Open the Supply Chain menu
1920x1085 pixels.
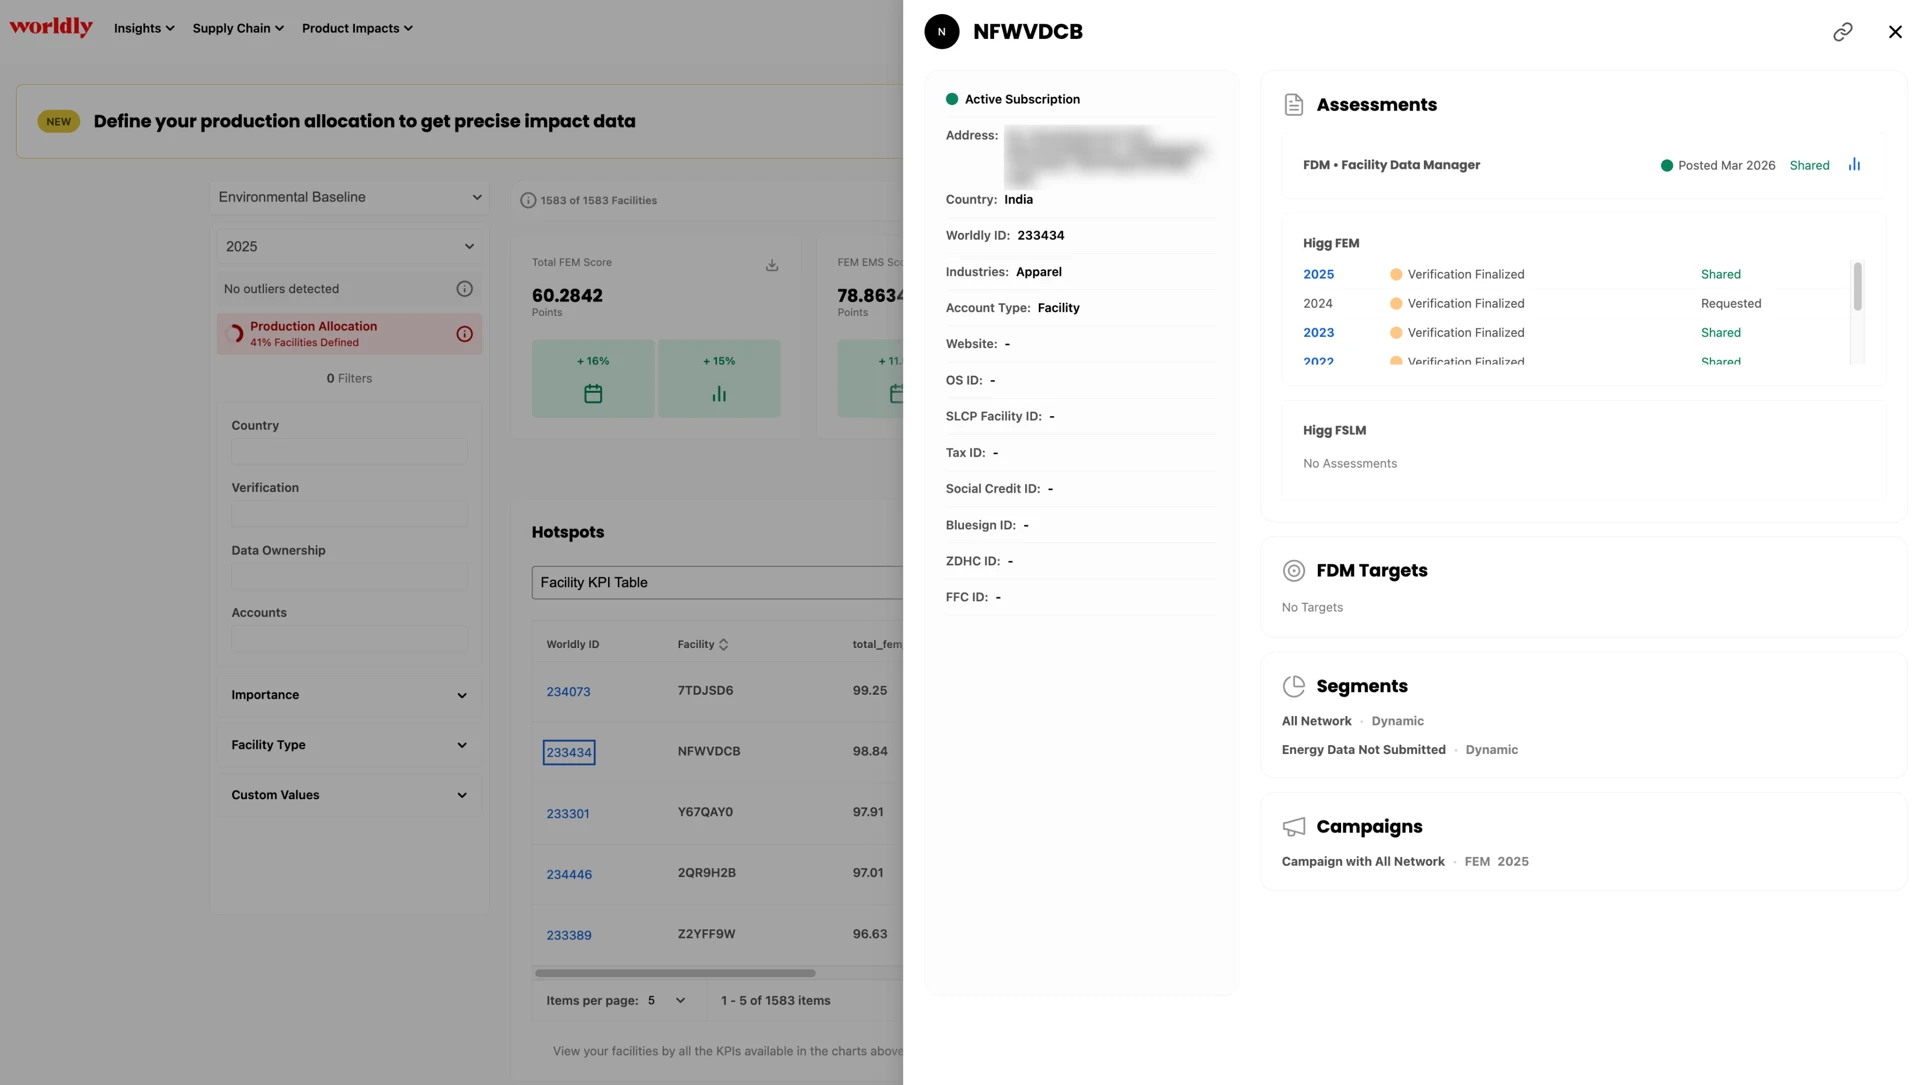point(238,28)
